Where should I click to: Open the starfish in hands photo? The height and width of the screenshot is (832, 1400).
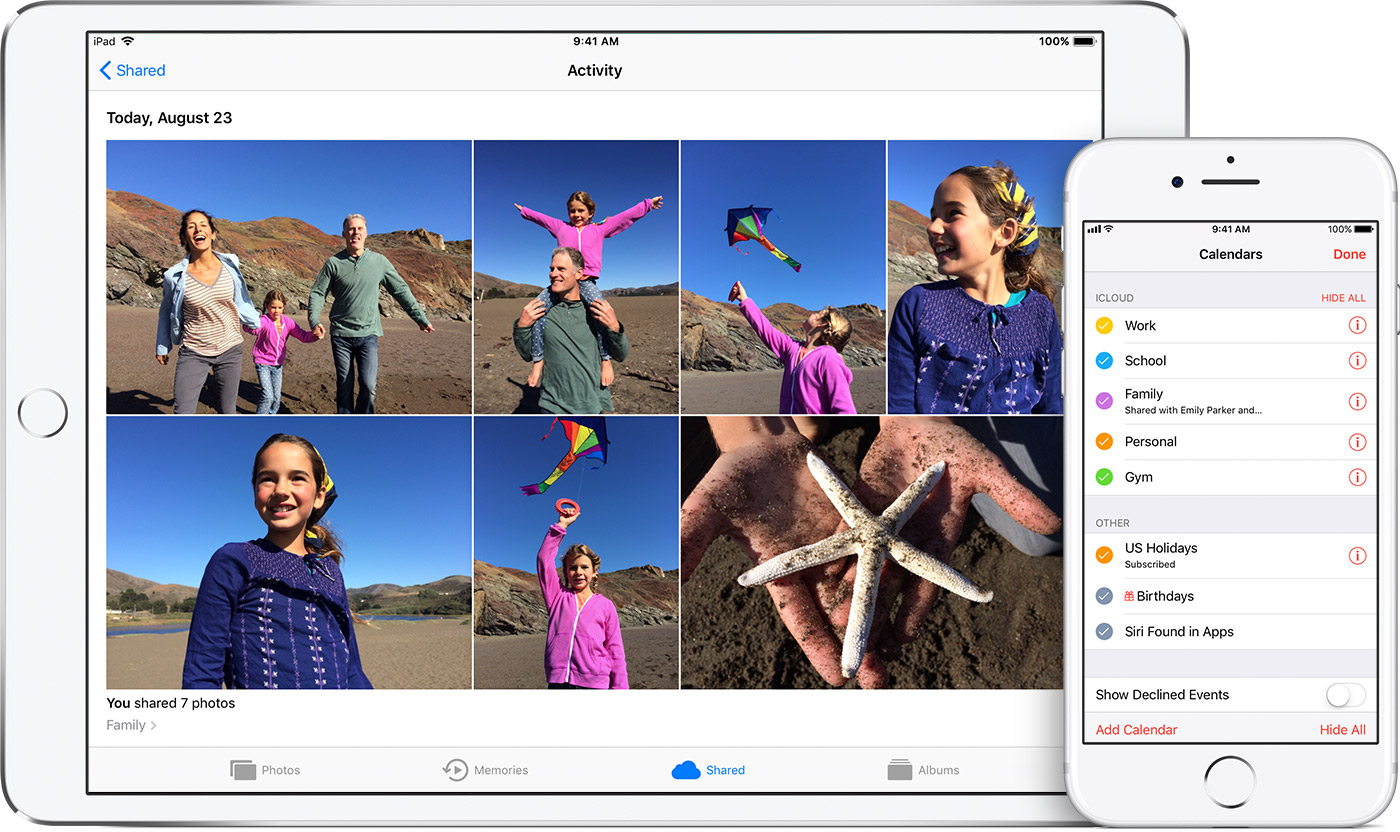872,553
